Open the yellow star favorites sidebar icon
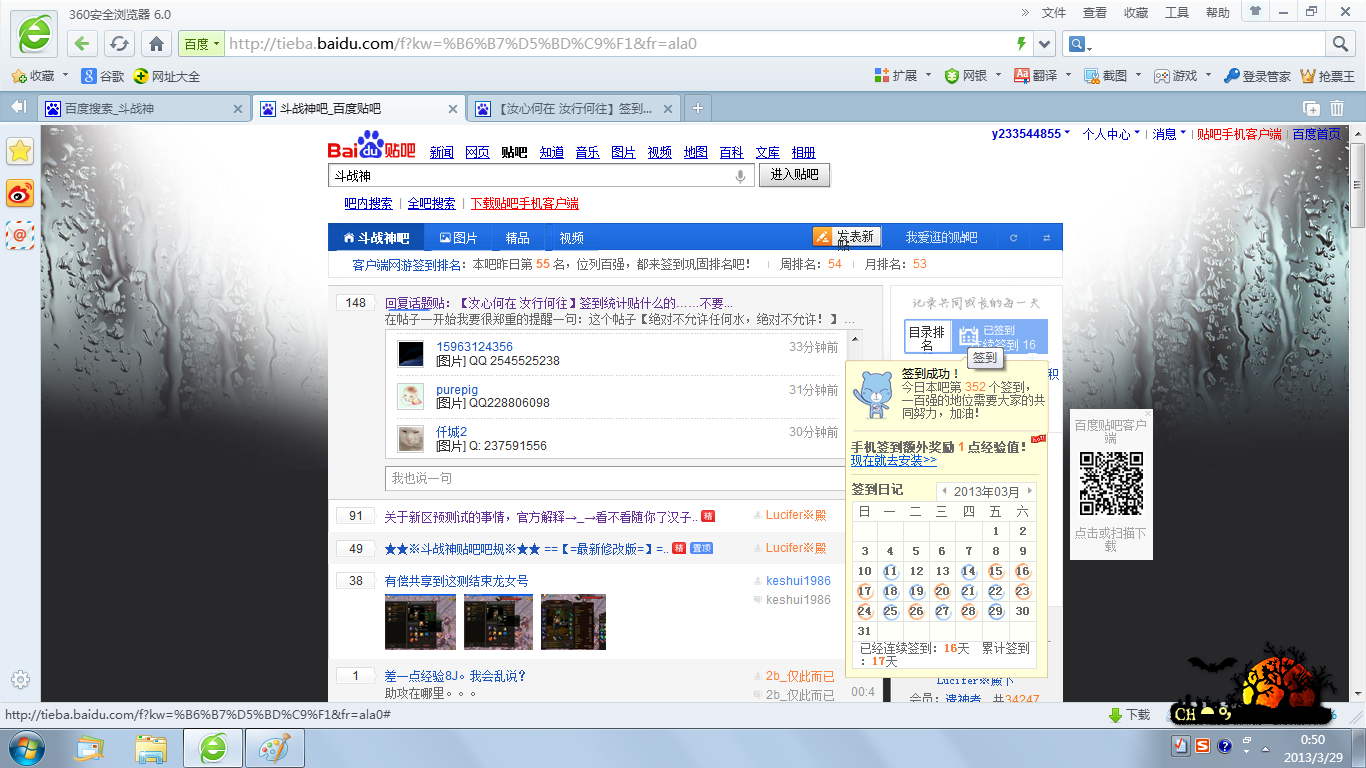Image resolution: width=1366 pixels, height=768 pixels. pyautogui.click(x=20, y=151)
